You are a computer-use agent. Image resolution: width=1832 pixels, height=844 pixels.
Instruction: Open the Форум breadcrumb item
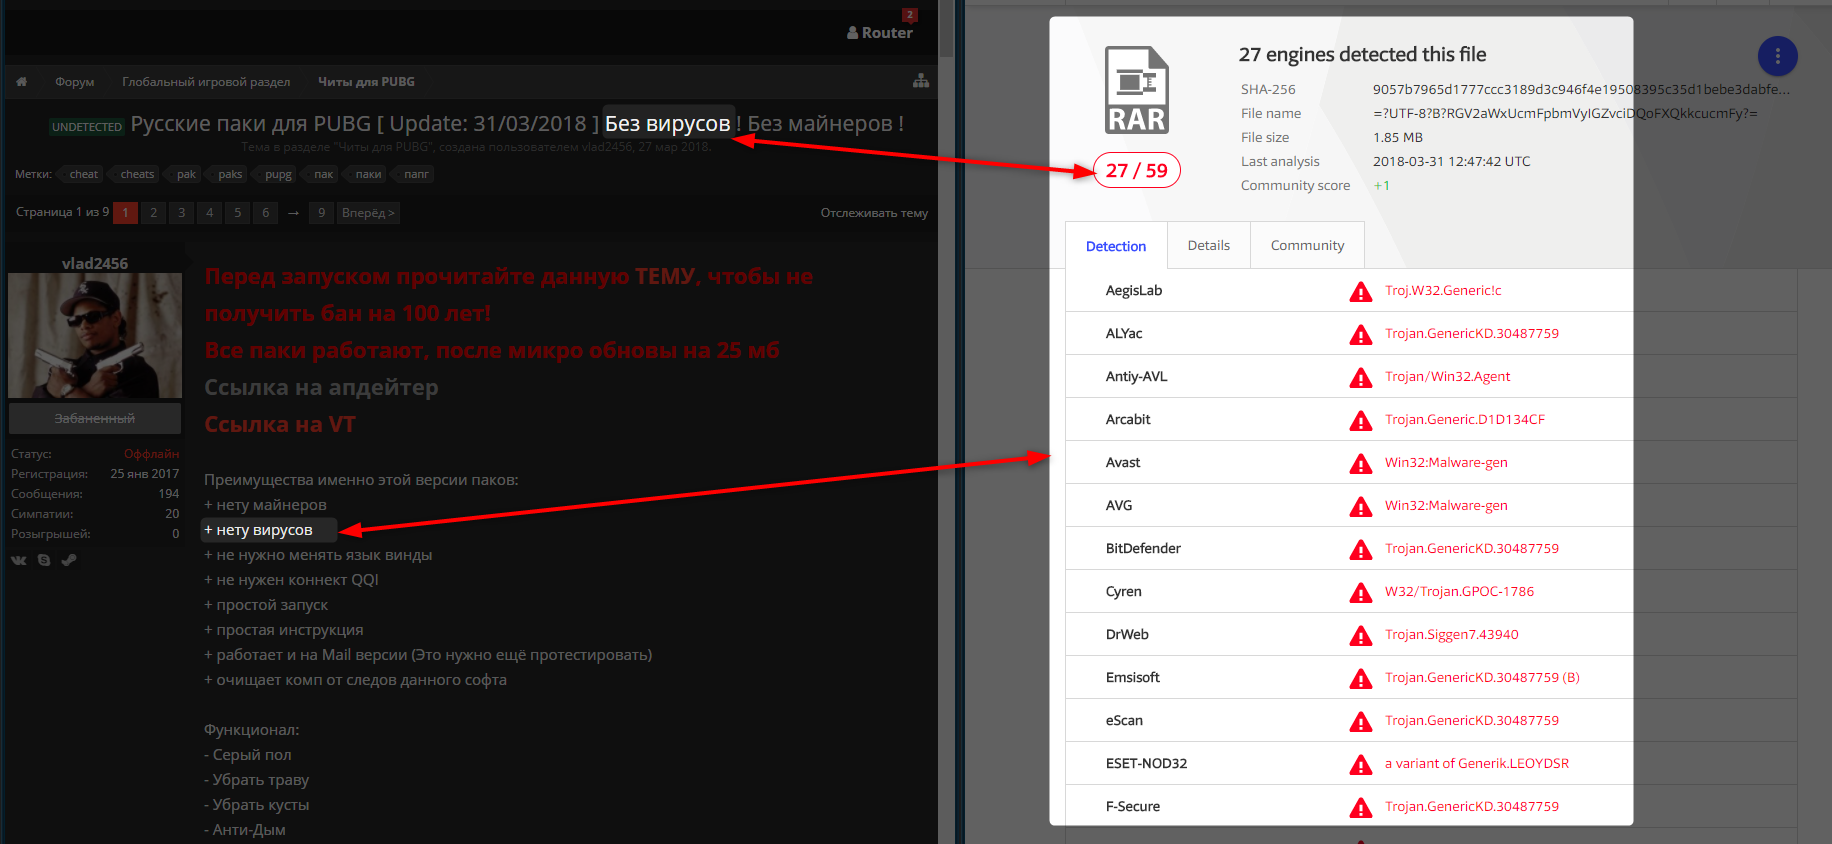75,82
